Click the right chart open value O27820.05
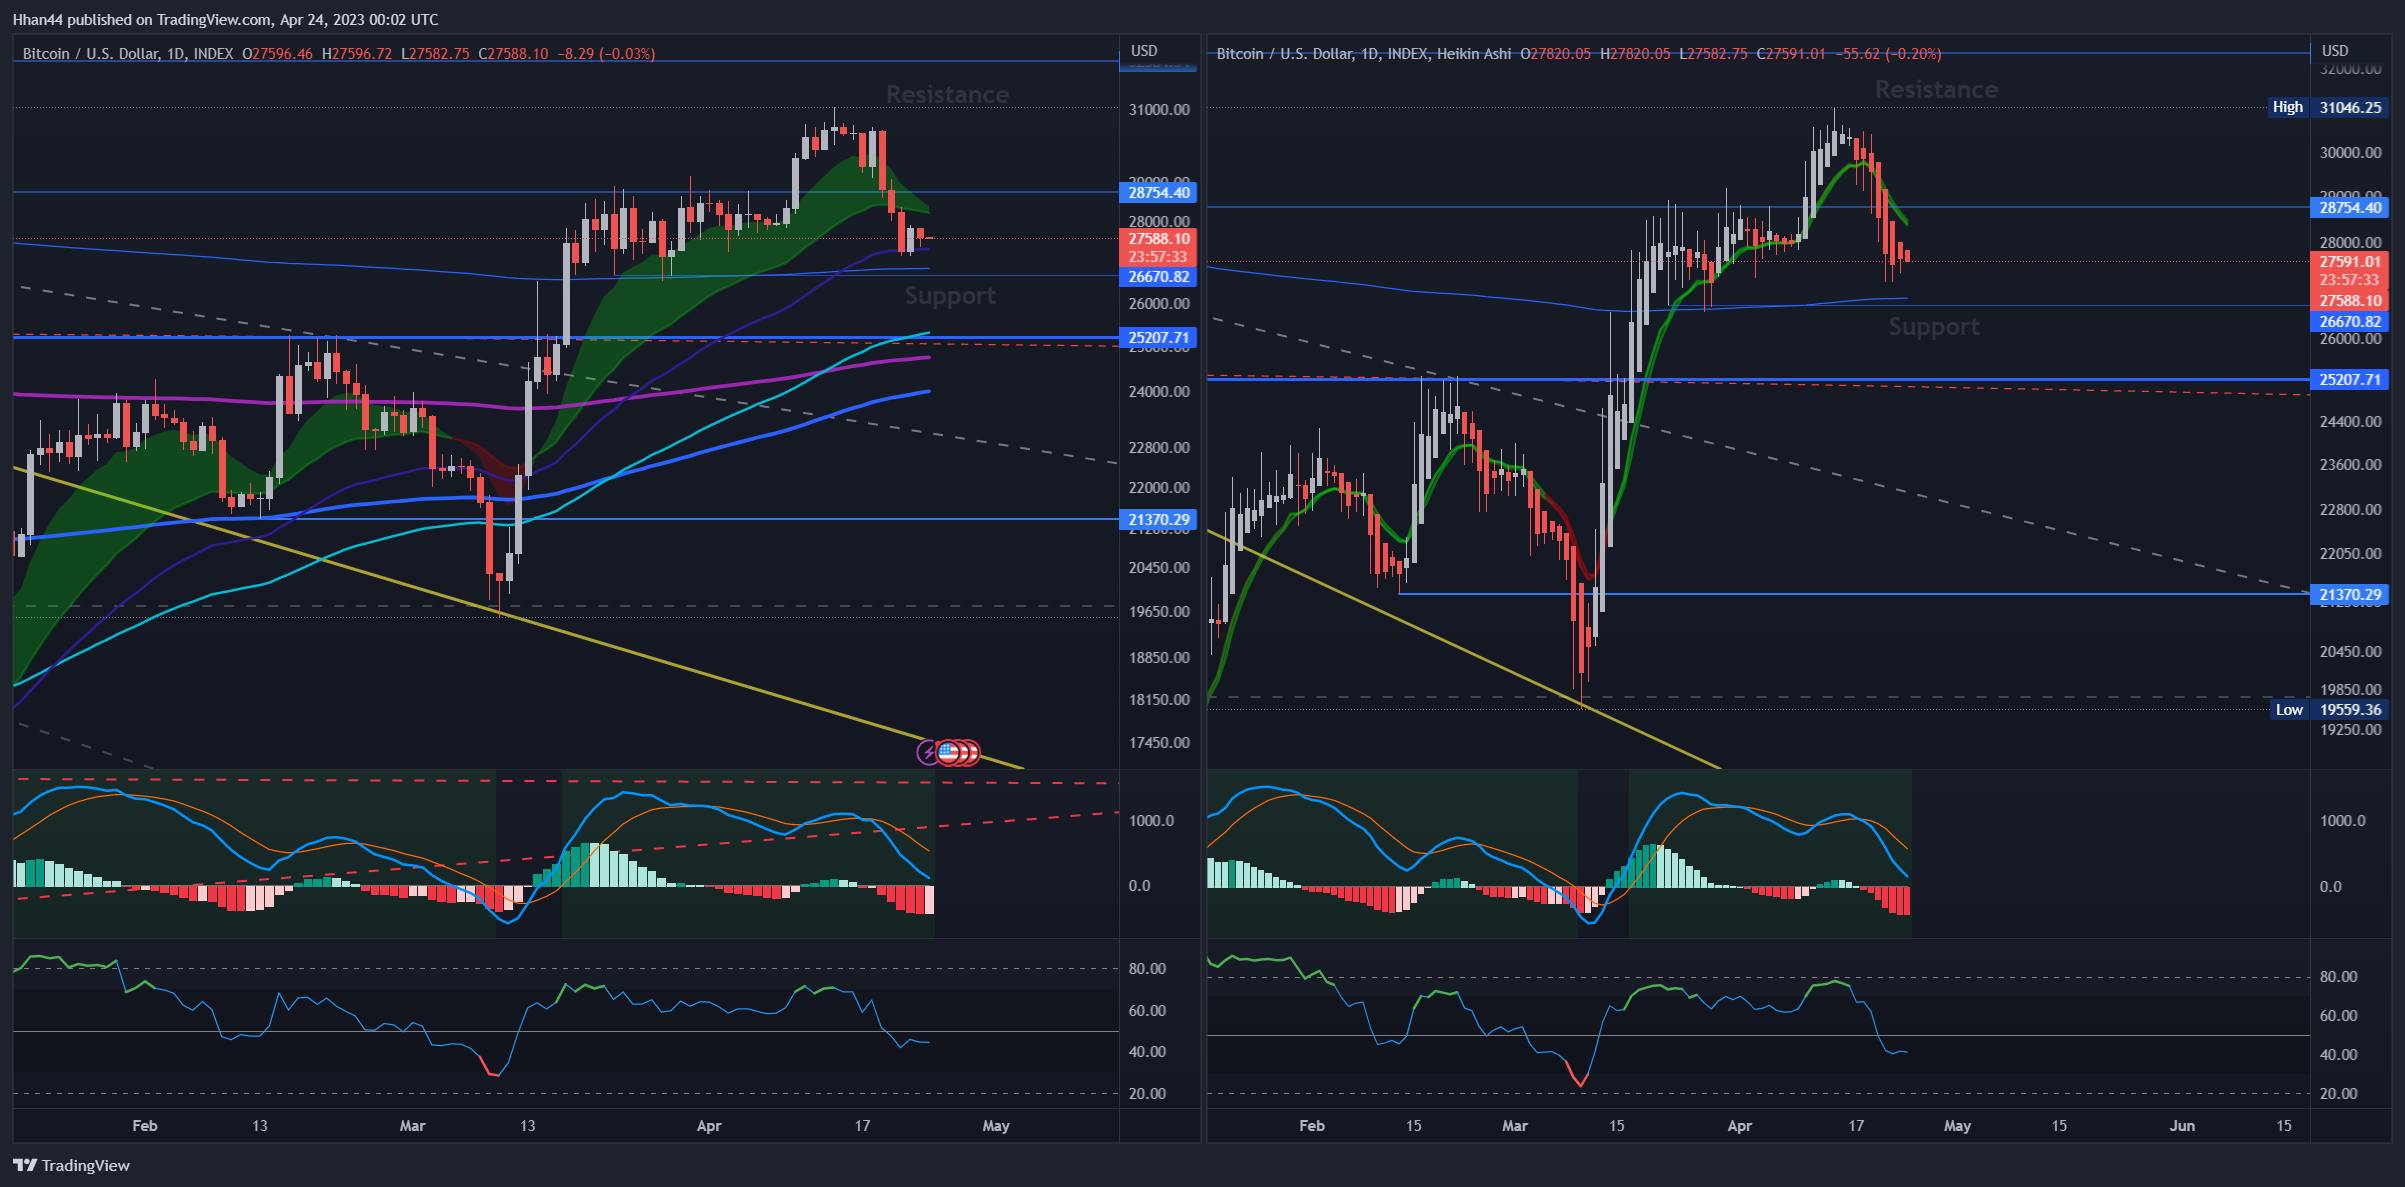Viewport: 2405px width, 1187px height. tap(1555, 54)
